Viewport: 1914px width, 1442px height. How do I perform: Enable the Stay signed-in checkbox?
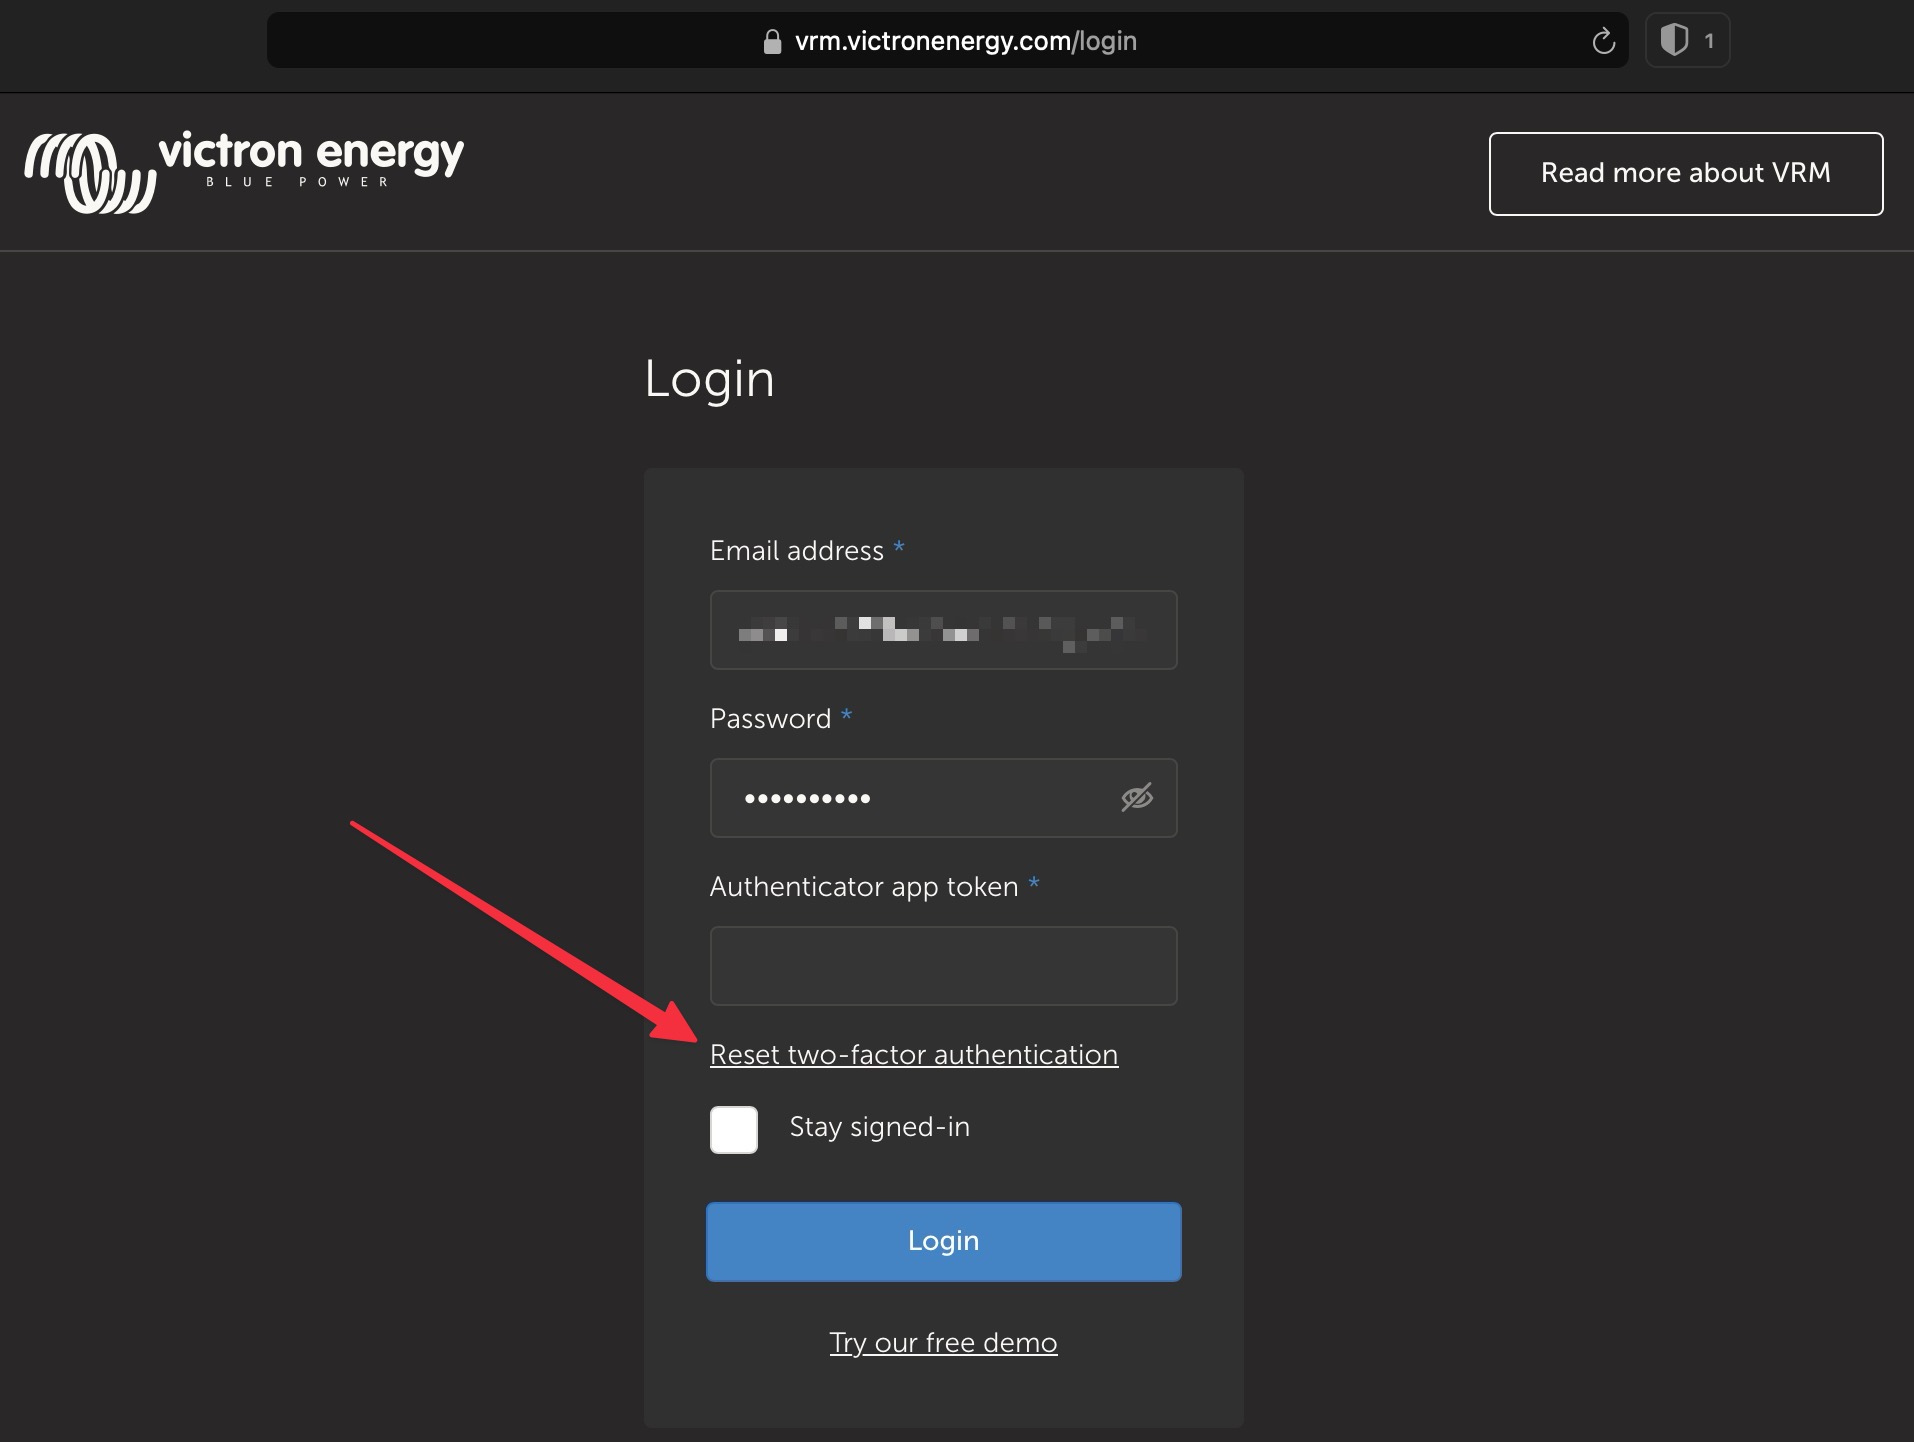734,1130
